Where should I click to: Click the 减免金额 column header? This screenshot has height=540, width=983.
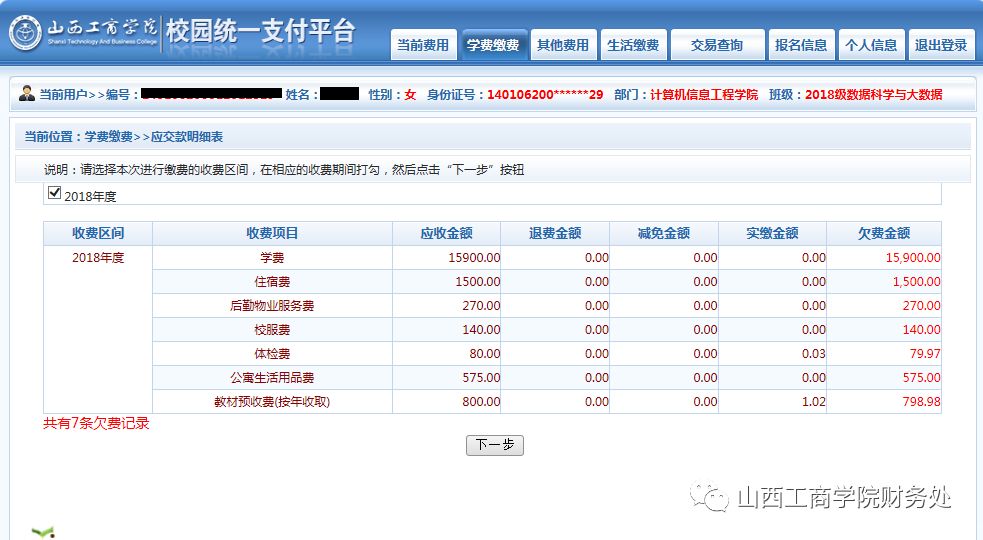tap(664, 233)
